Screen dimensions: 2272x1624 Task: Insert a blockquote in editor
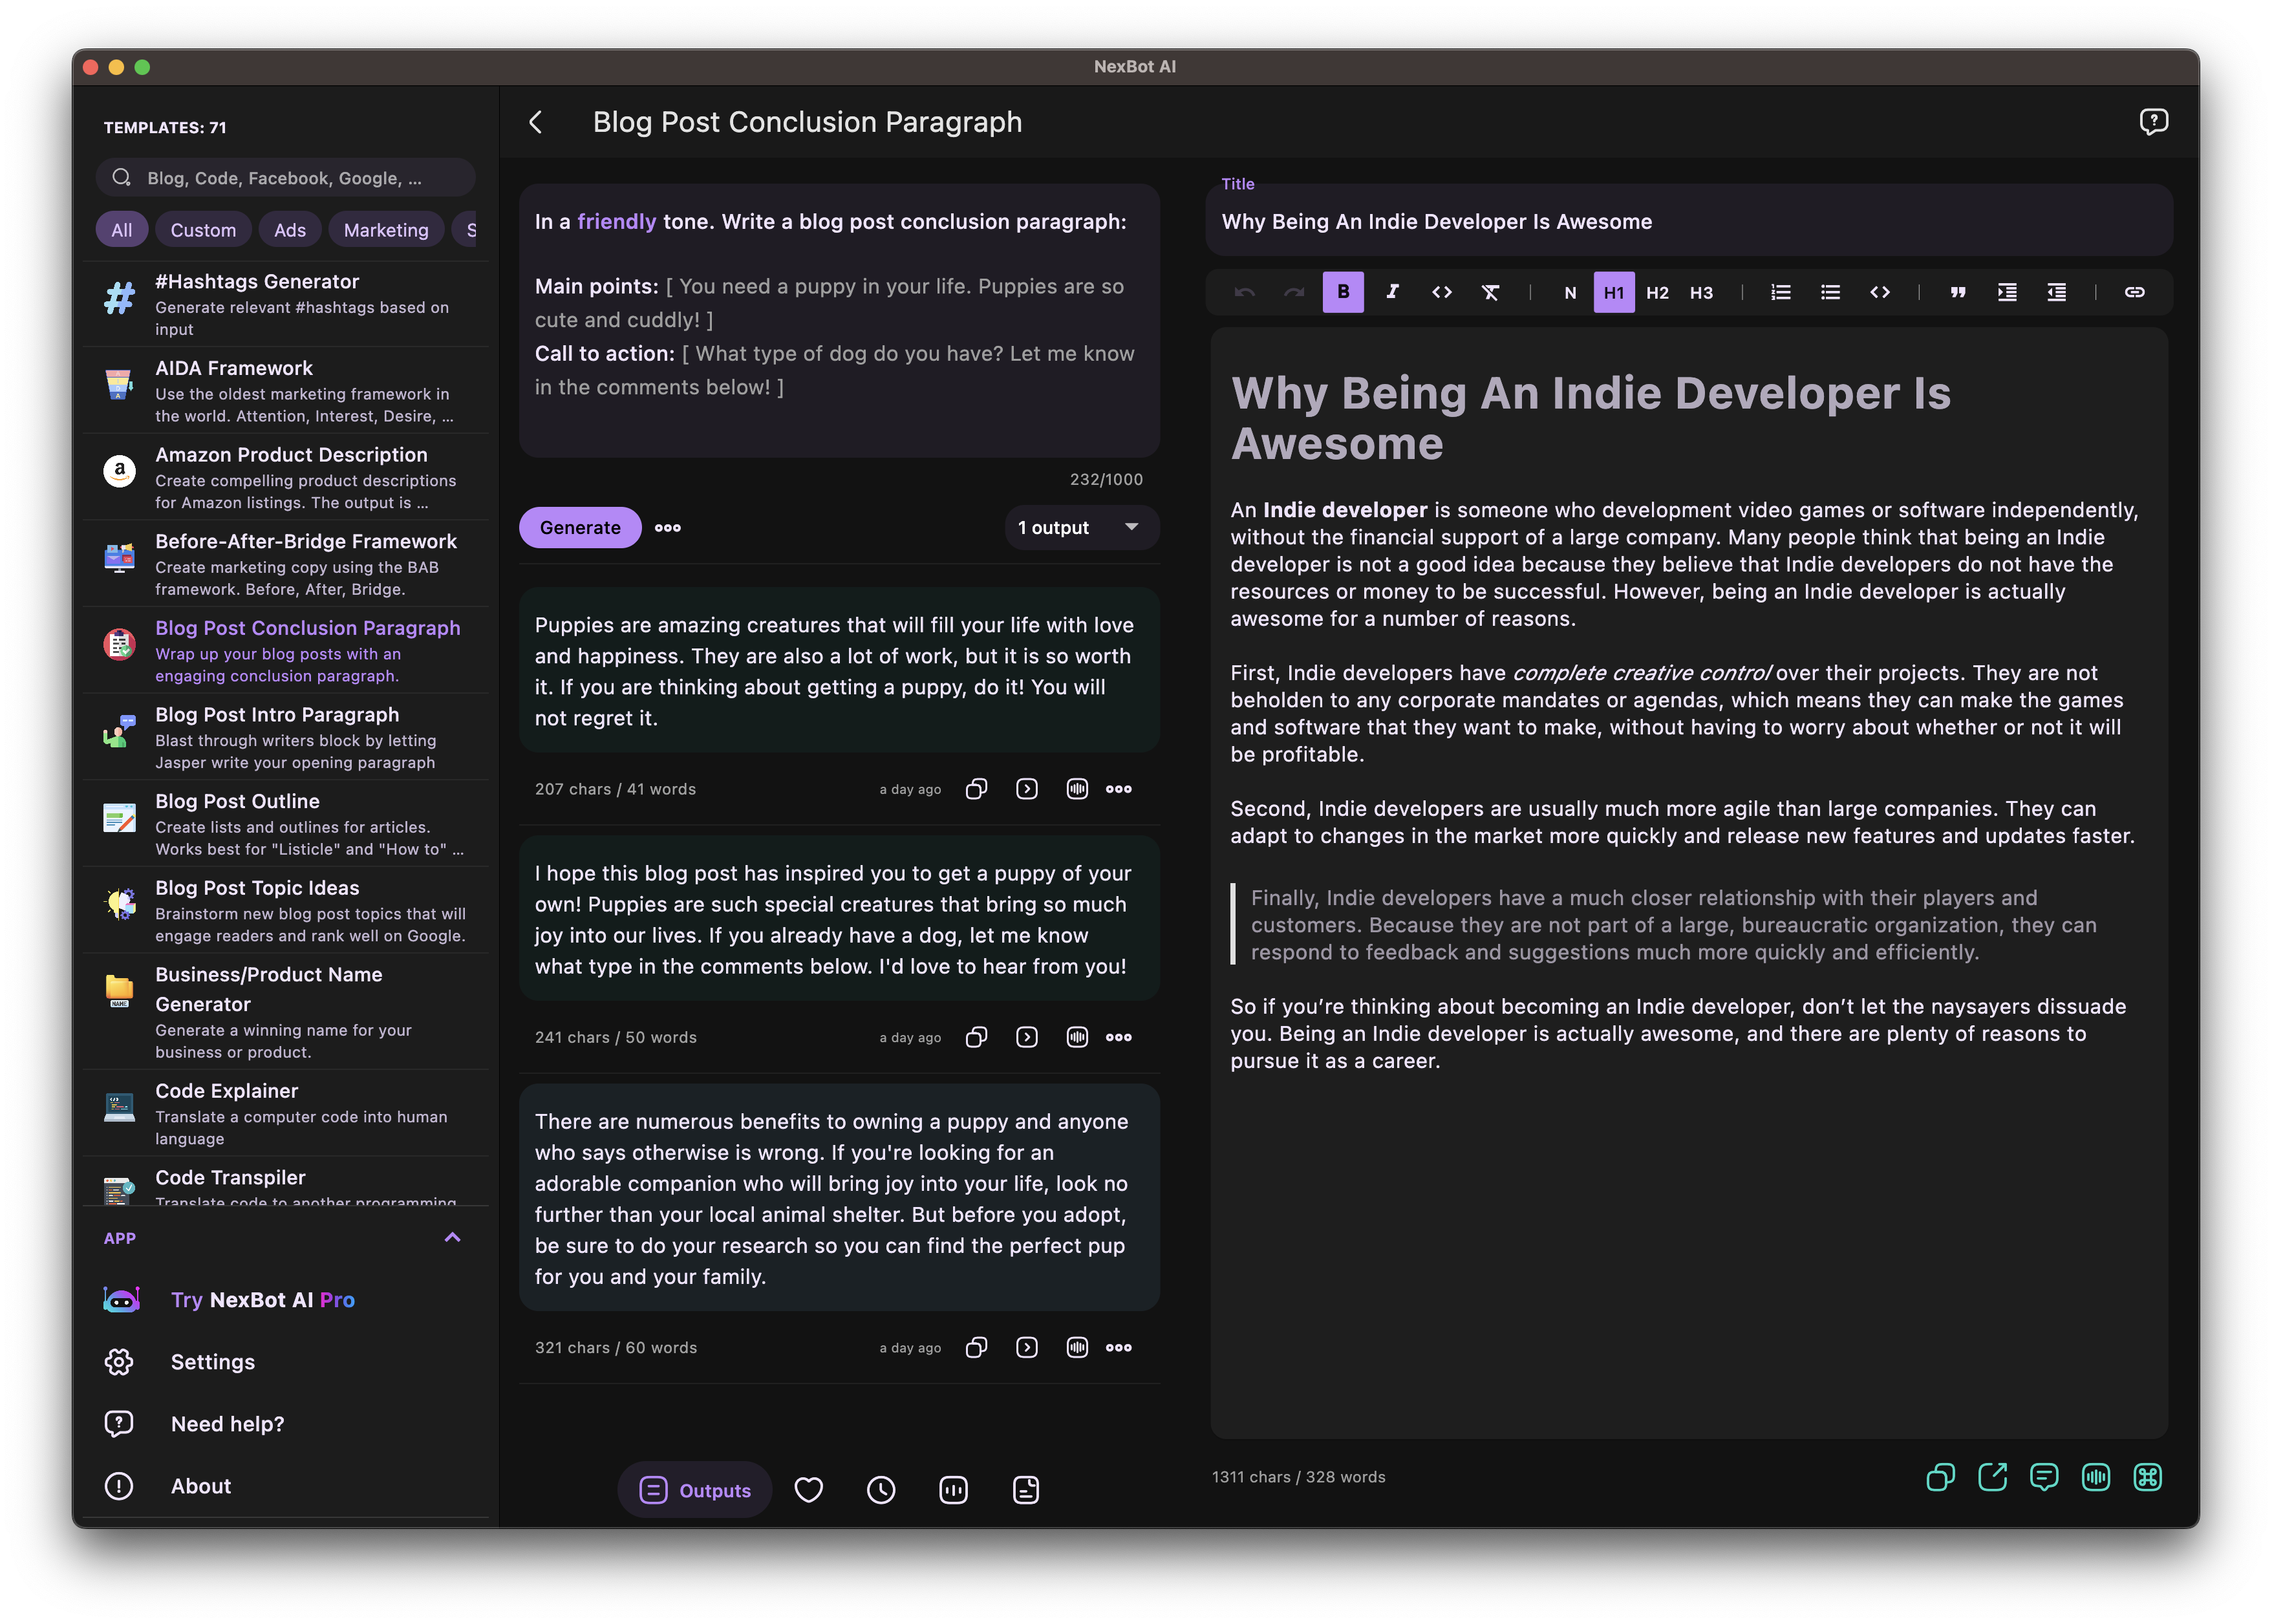tap(1957, 292)
